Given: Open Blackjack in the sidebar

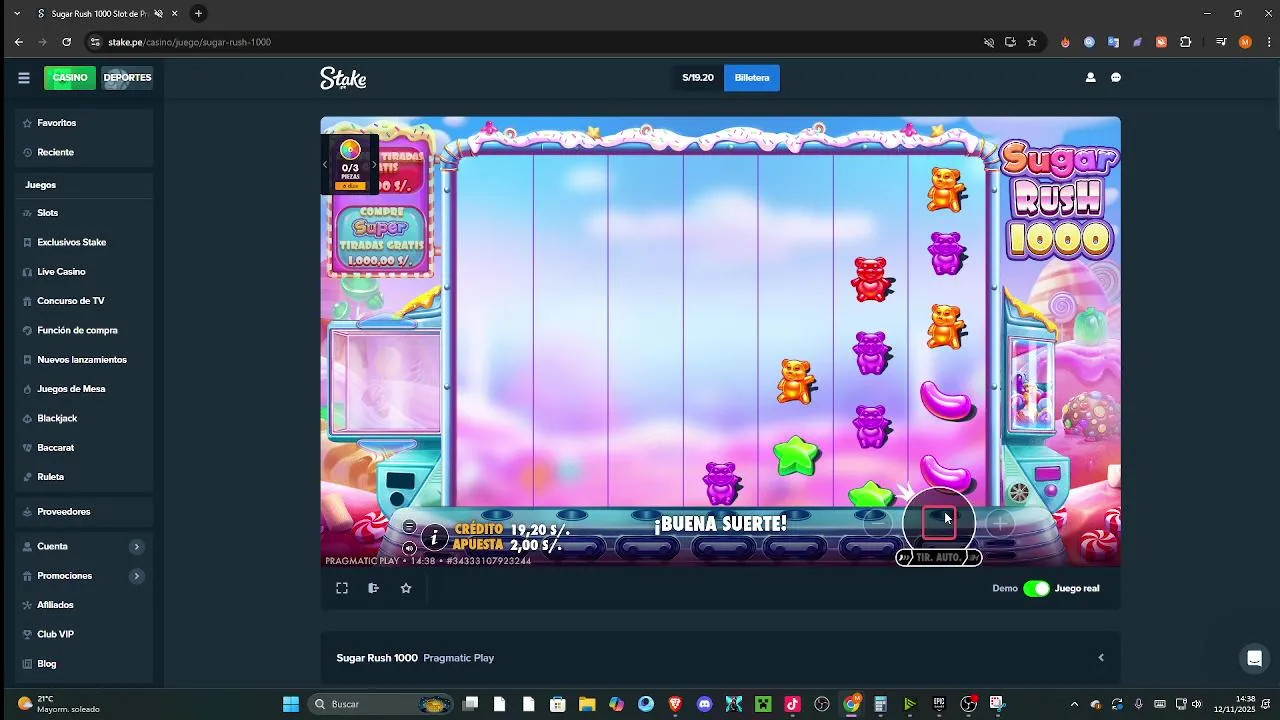Looking at the screenshot, I should [x=85, y=418].
